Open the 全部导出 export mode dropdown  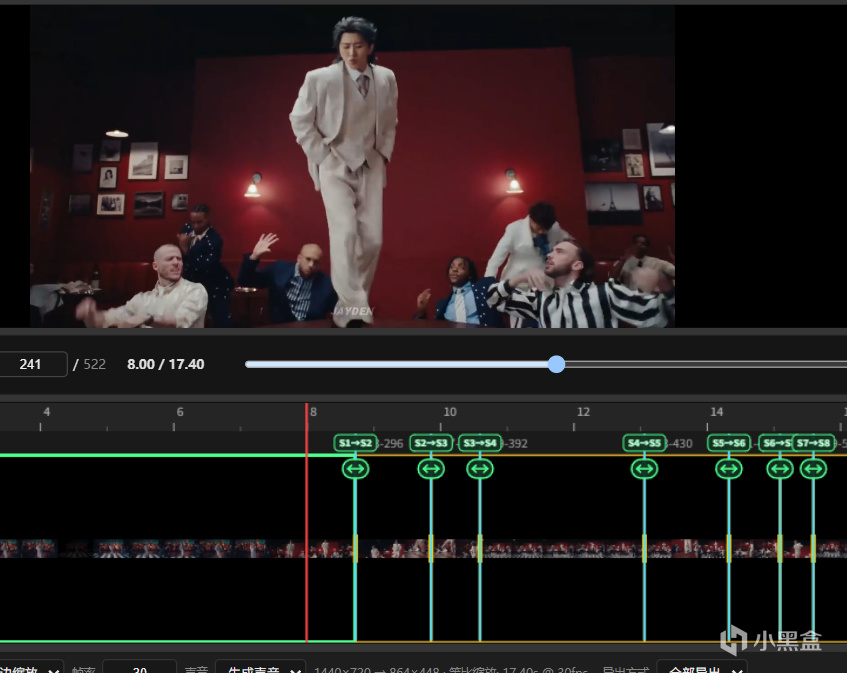pos(702,668)
